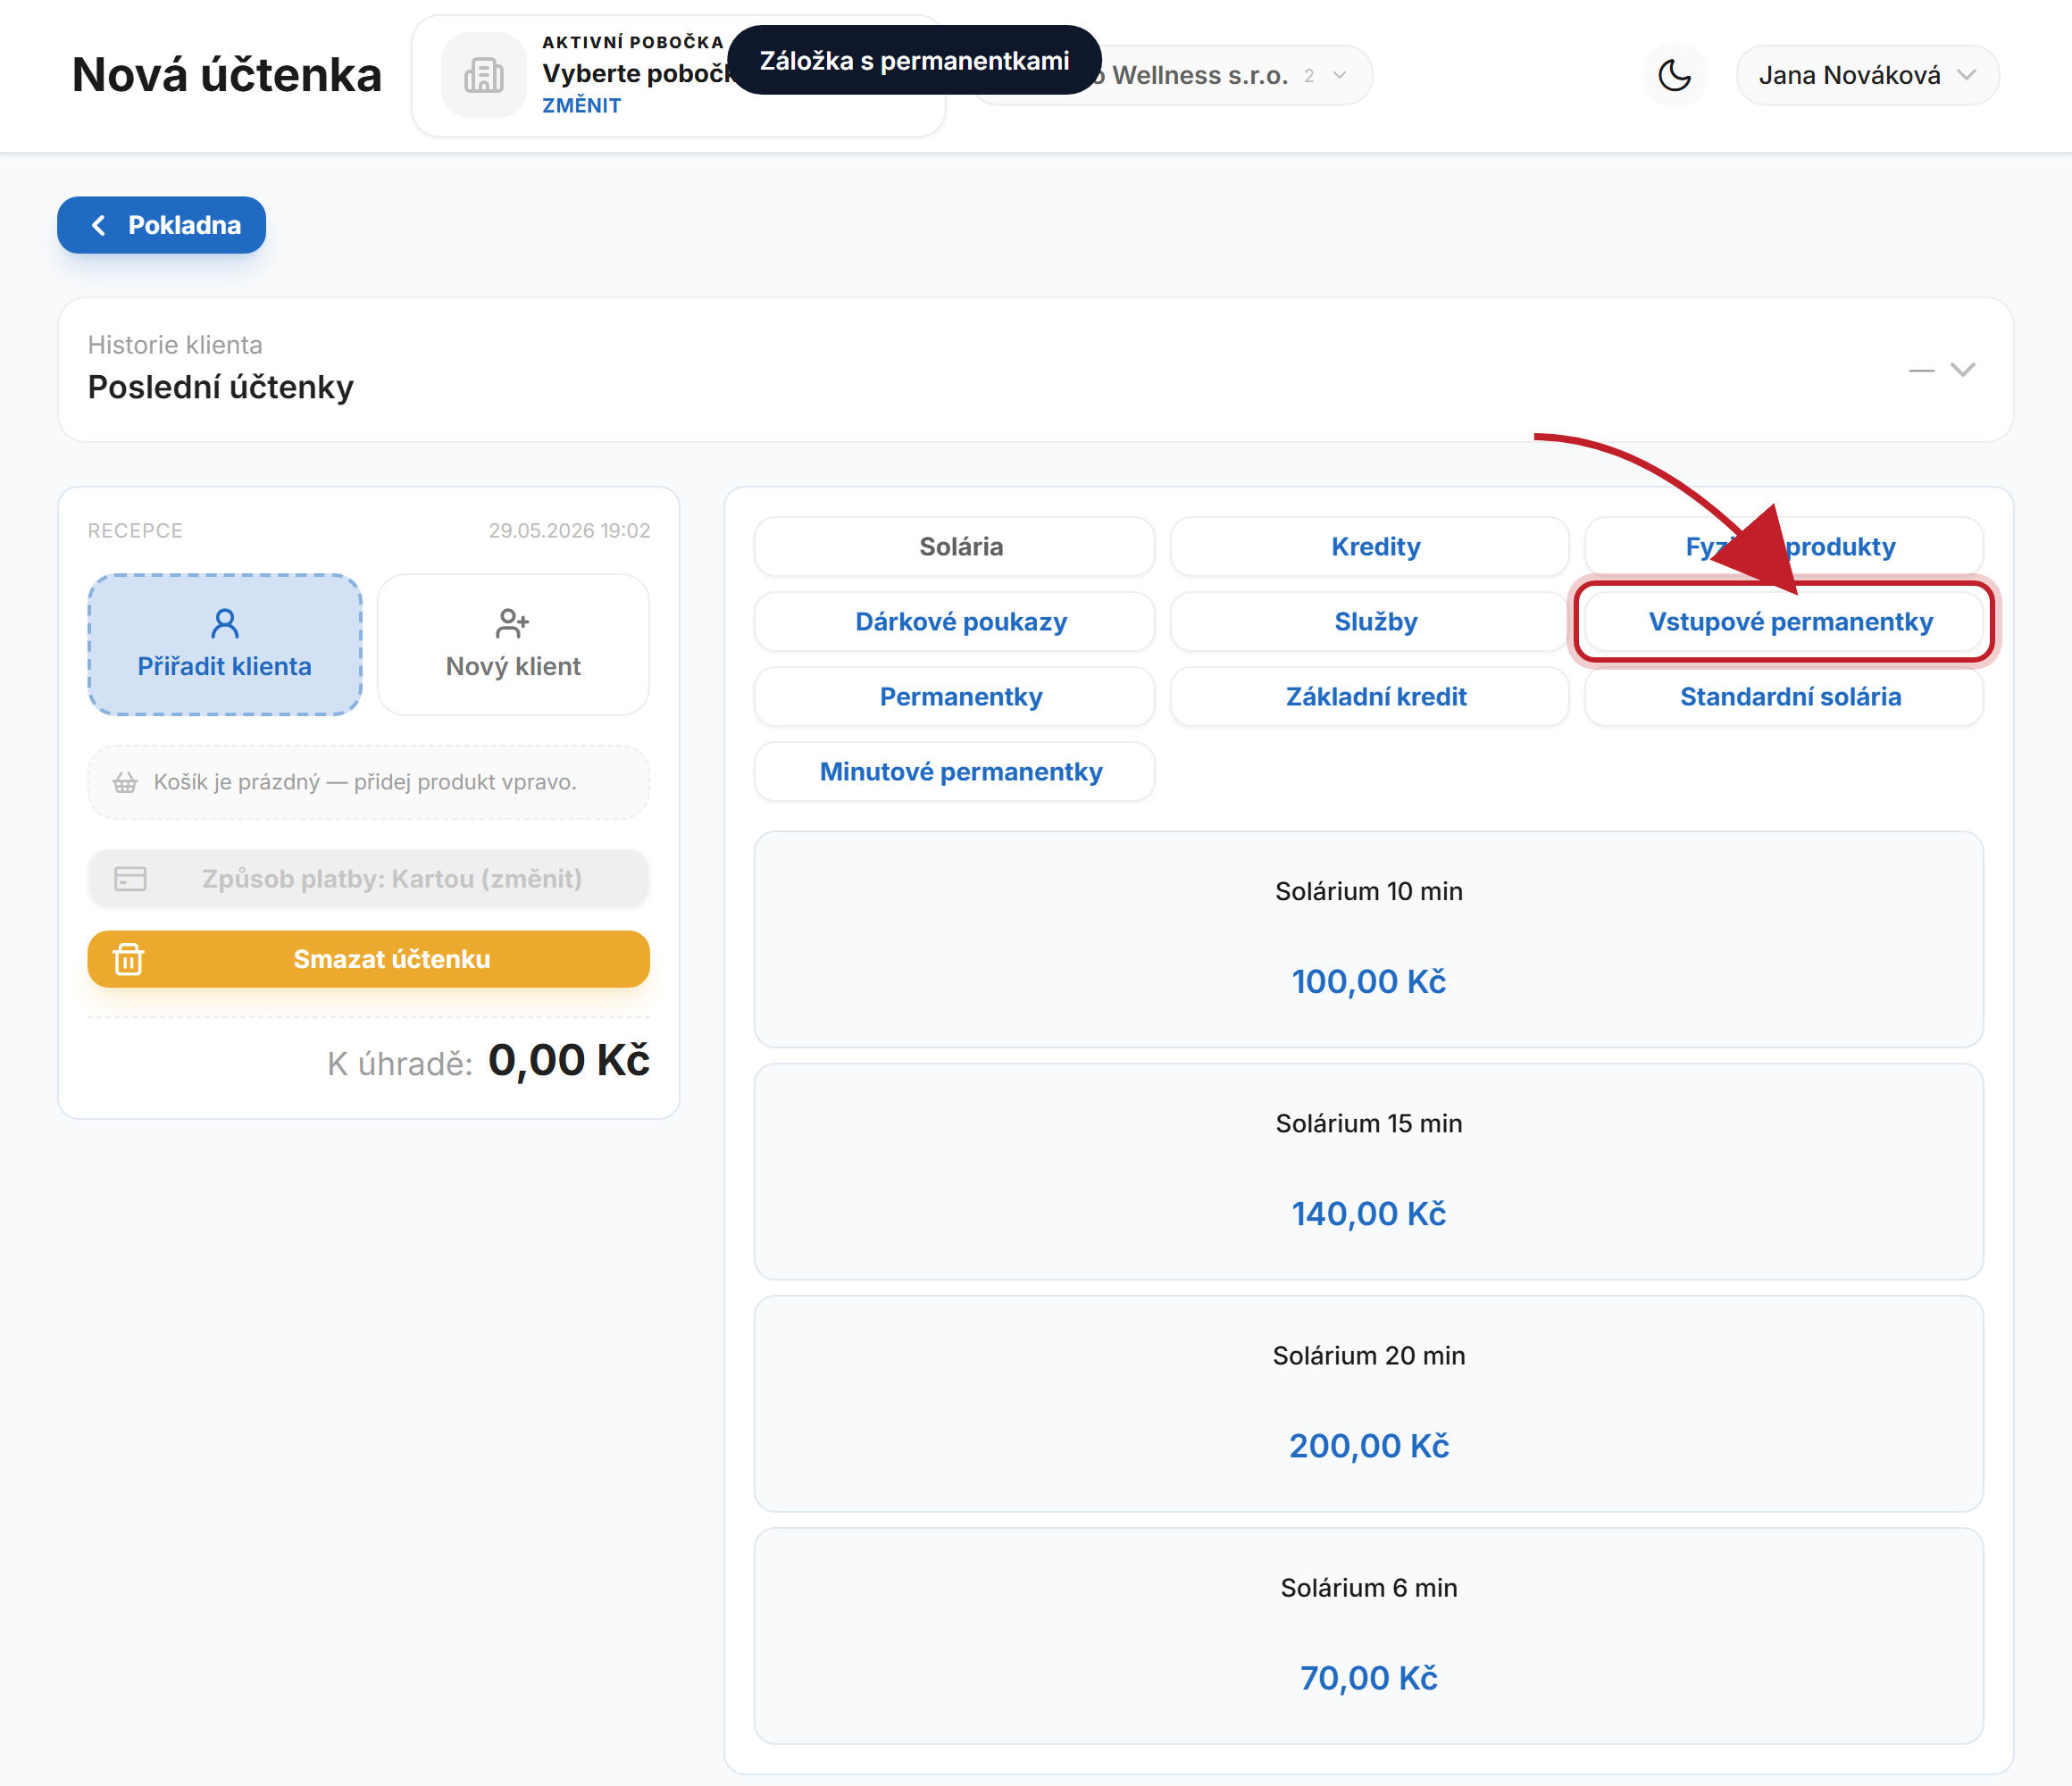
Task: Add Solárium 6 min product to cart
Action: pyautogui.click(x=1369, y=1636)
